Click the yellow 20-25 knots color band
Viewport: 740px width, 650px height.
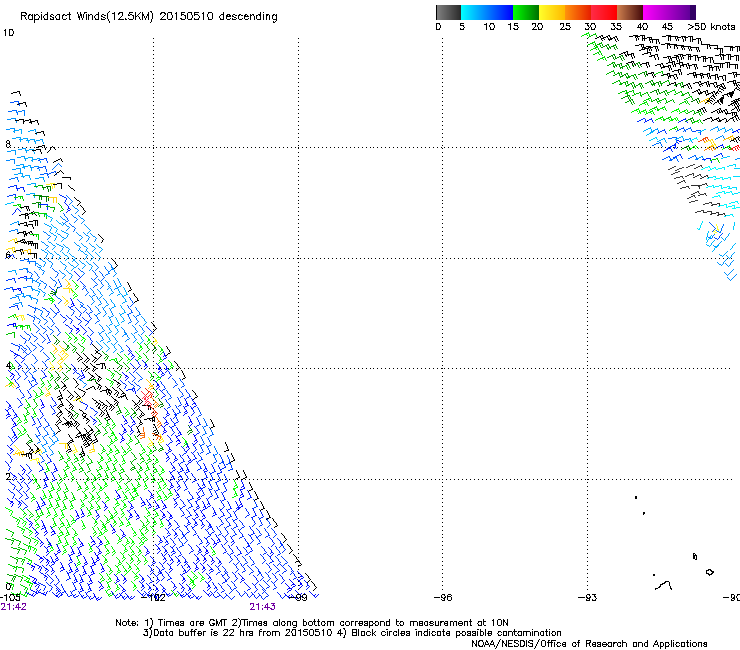[552, 12]
